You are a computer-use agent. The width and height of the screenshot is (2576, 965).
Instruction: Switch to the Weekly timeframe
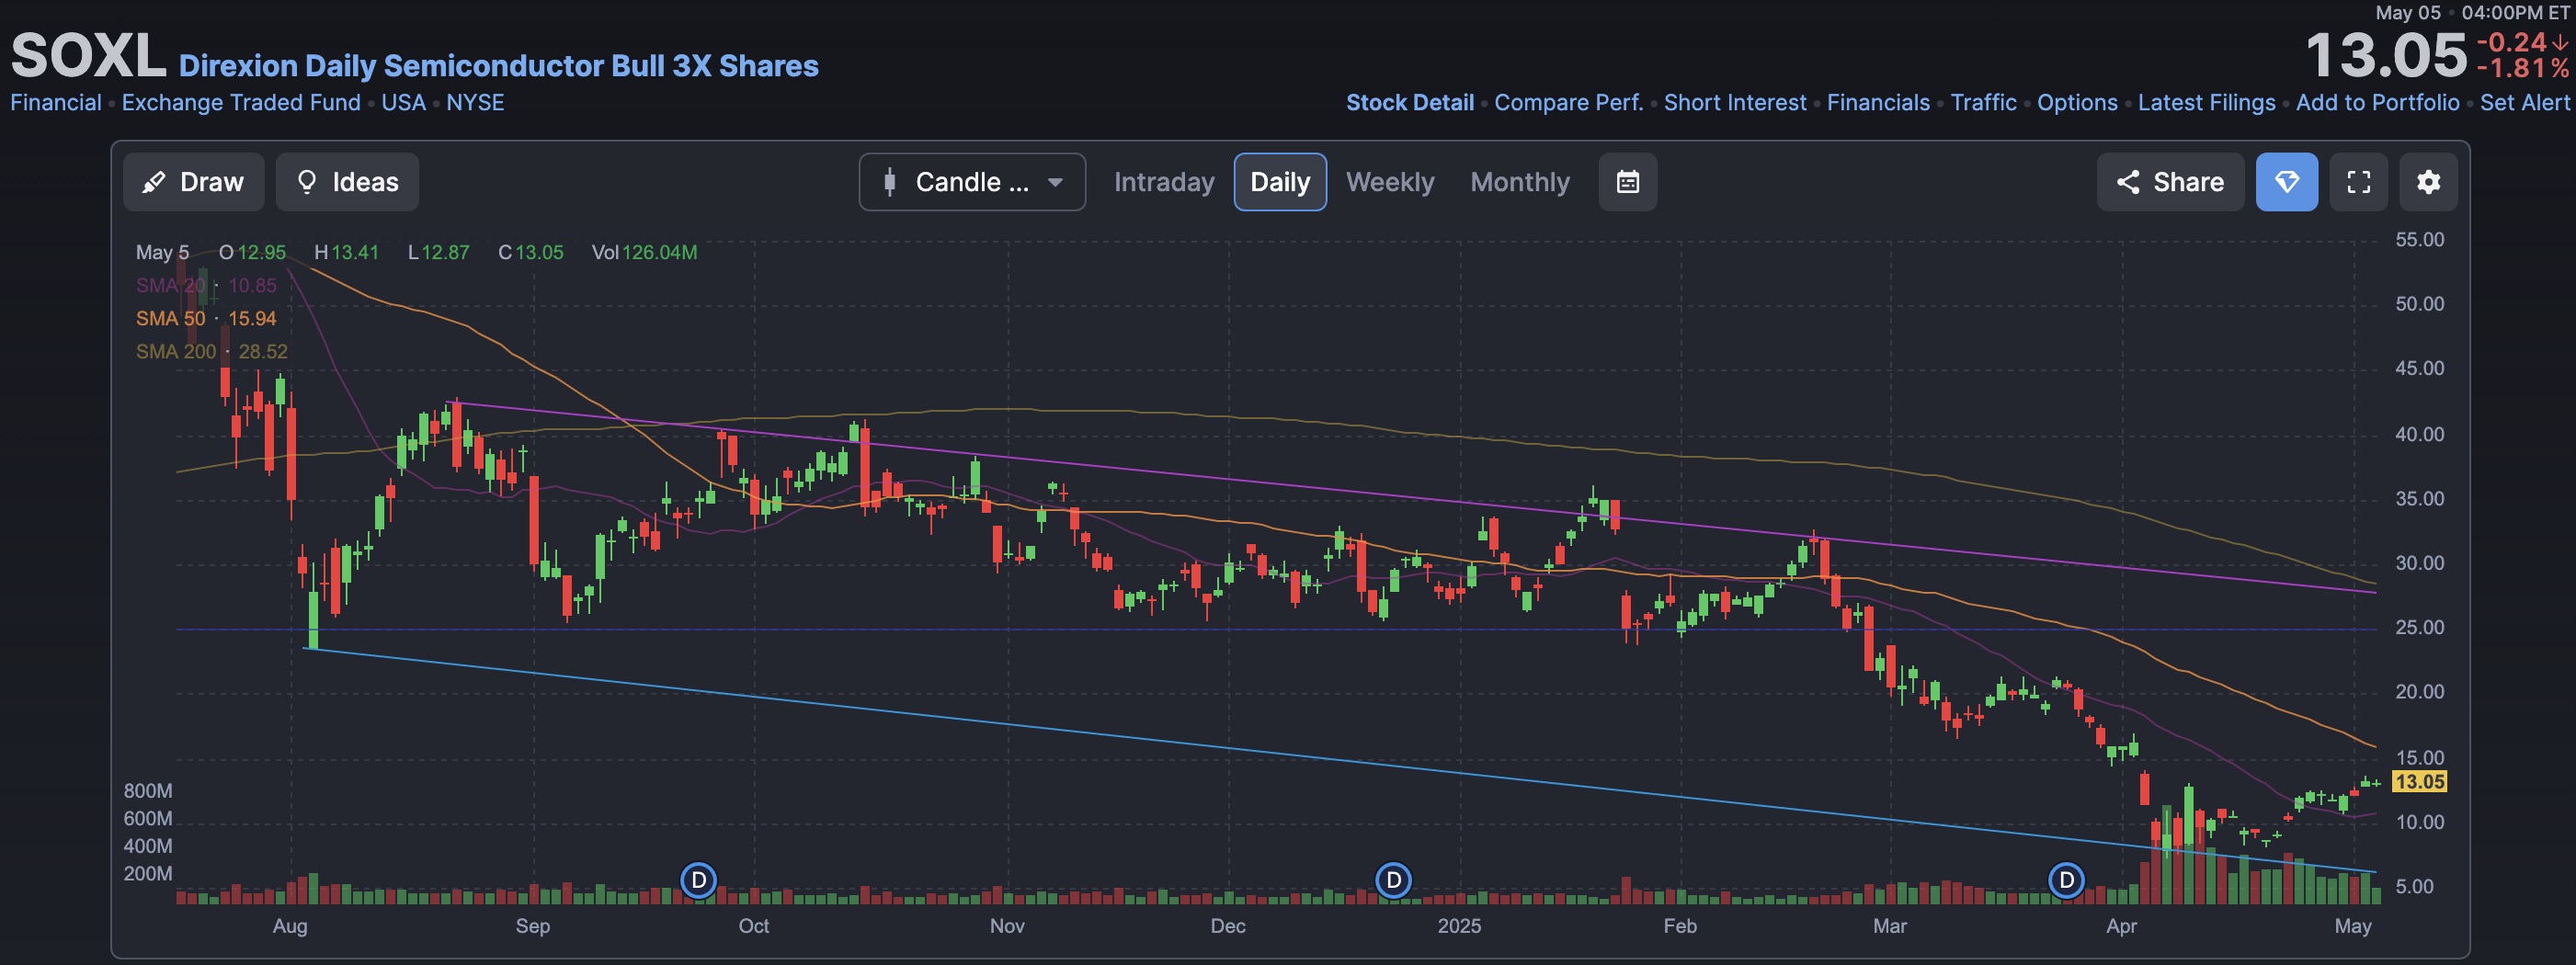click(x=1390, y=182)
